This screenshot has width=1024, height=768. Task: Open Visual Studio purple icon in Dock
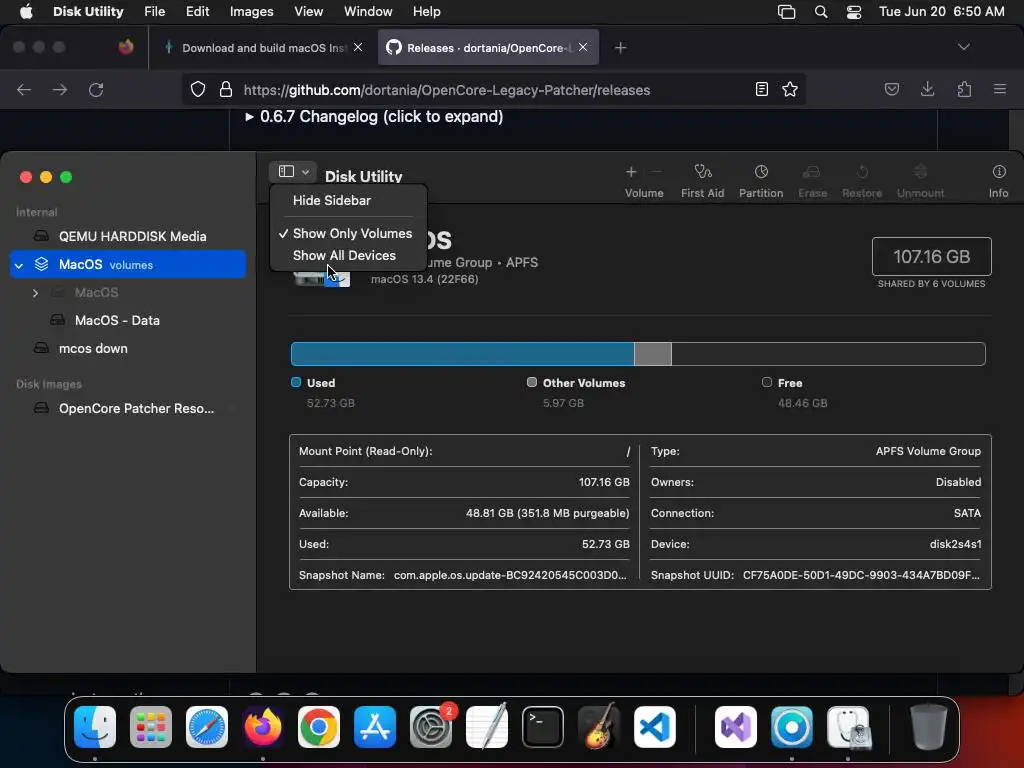(x=736, y=727)
